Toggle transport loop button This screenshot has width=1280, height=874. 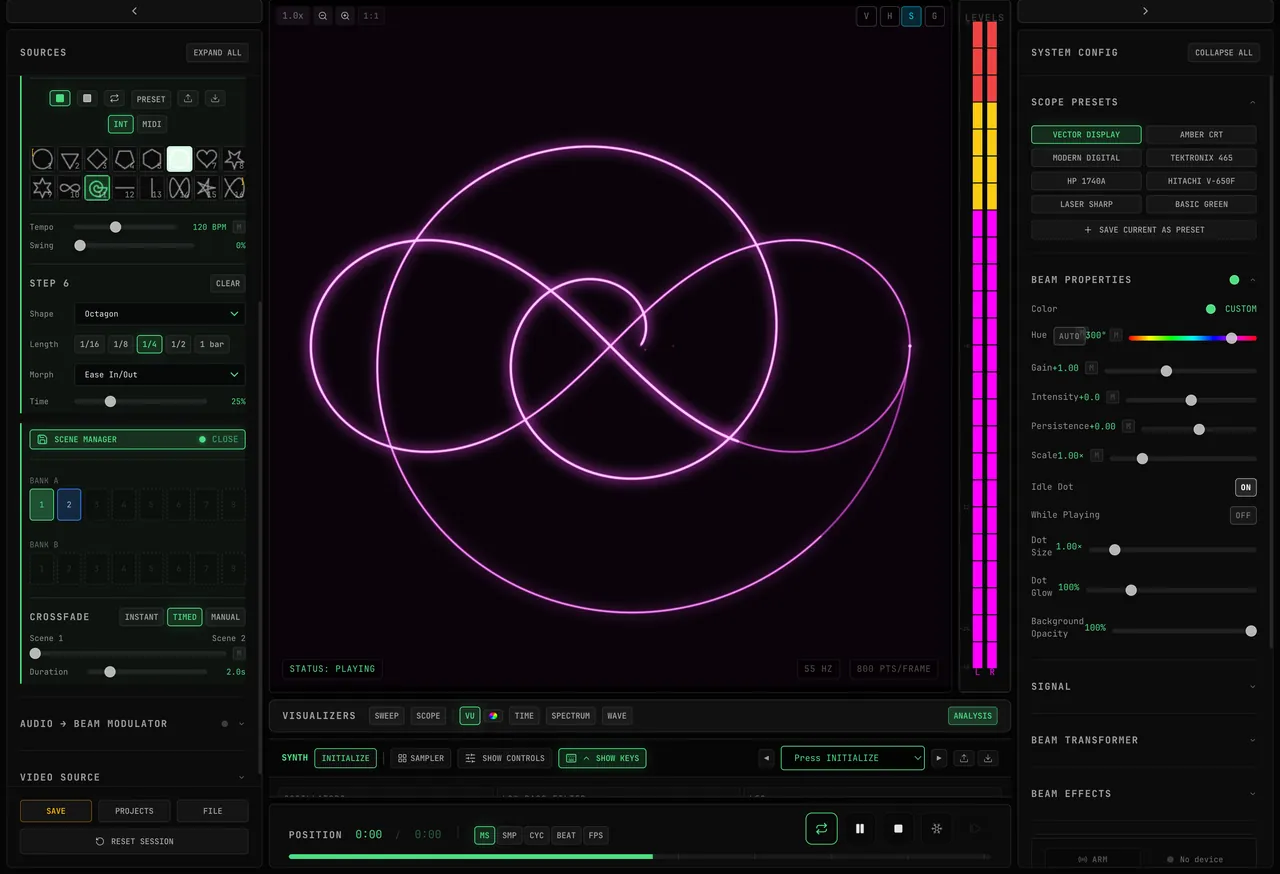coord(821,828)
